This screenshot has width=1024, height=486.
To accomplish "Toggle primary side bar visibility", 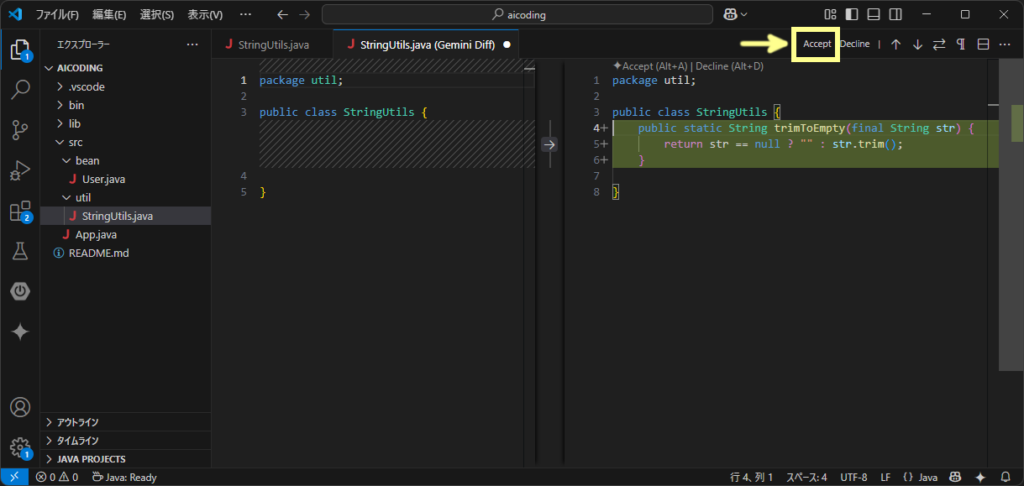I will point(852,14).
